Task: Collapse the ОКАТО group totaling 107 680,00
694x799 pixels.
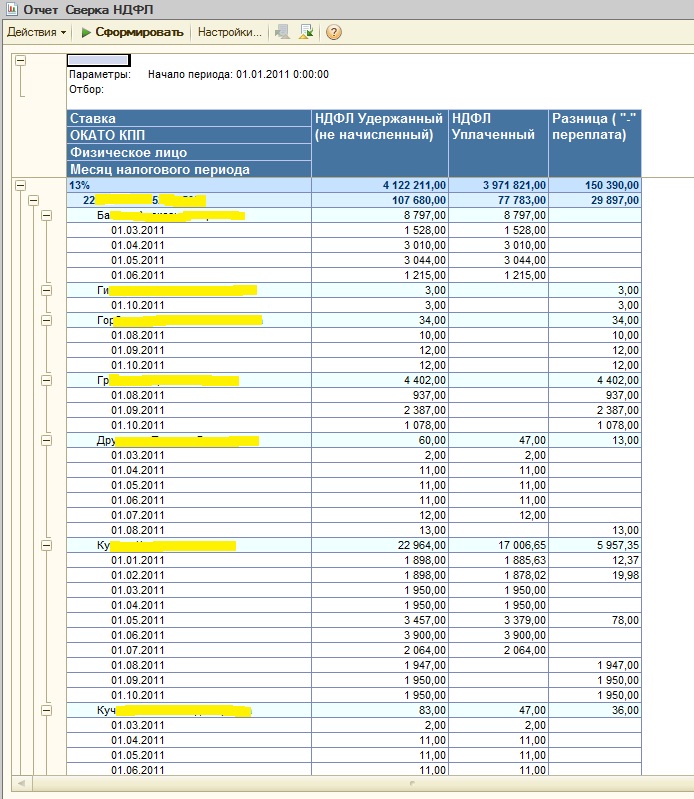Action: click(34, 200)
